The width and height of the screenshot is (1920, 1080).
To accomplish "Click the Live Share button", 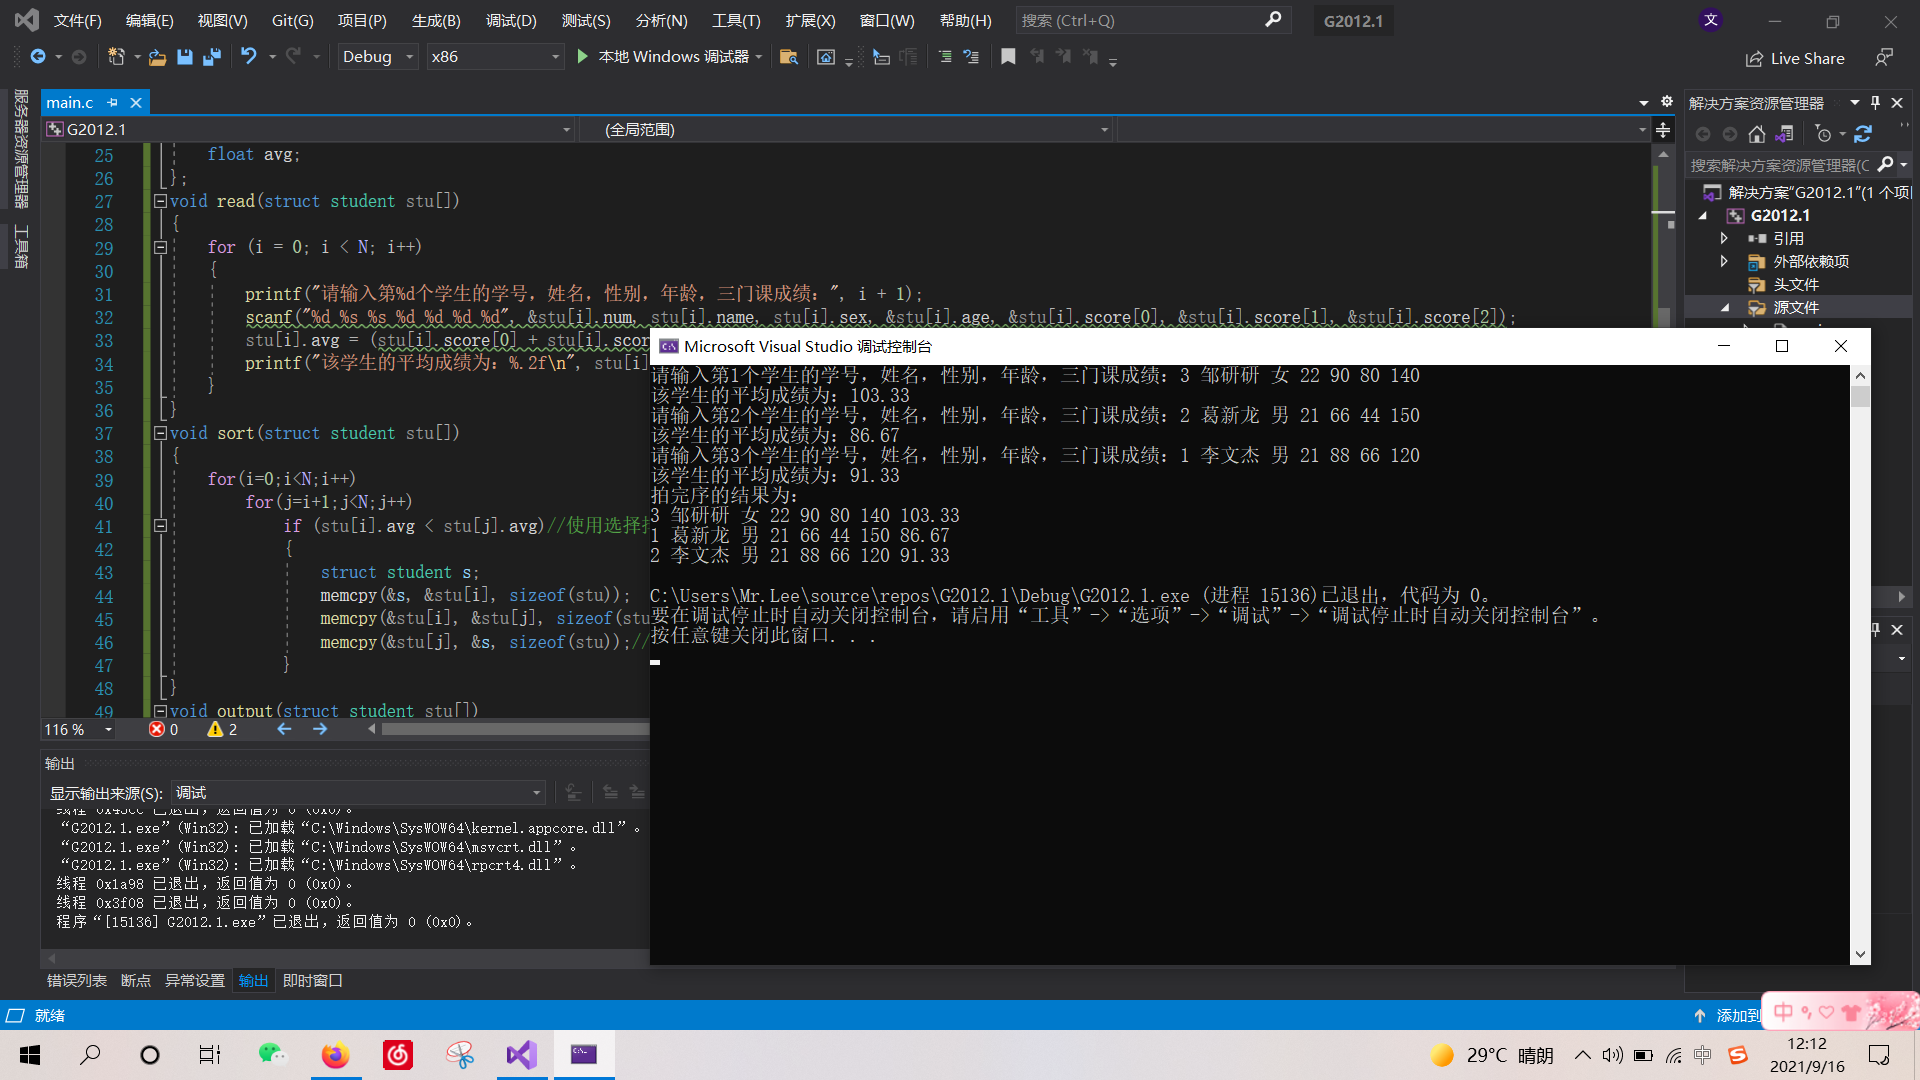I will (1796, 58).
